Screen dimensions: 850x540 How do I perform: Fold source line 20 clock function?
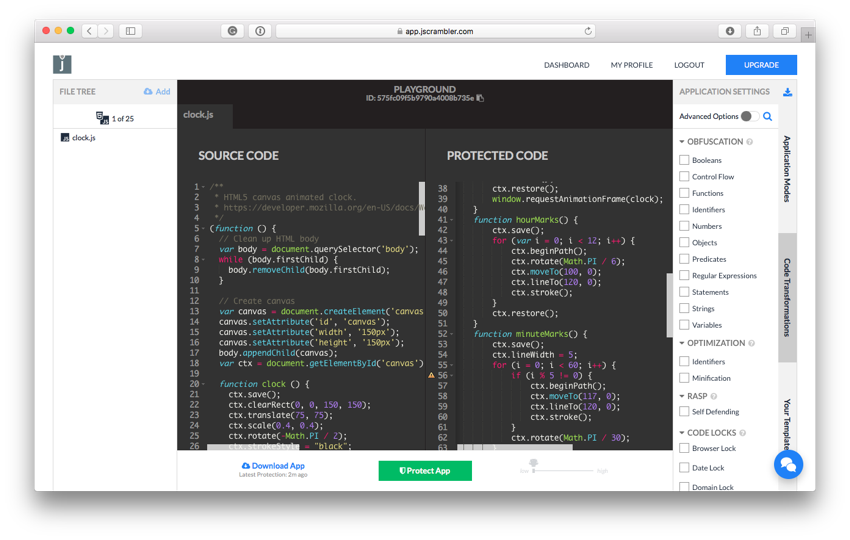pos(203,384)
